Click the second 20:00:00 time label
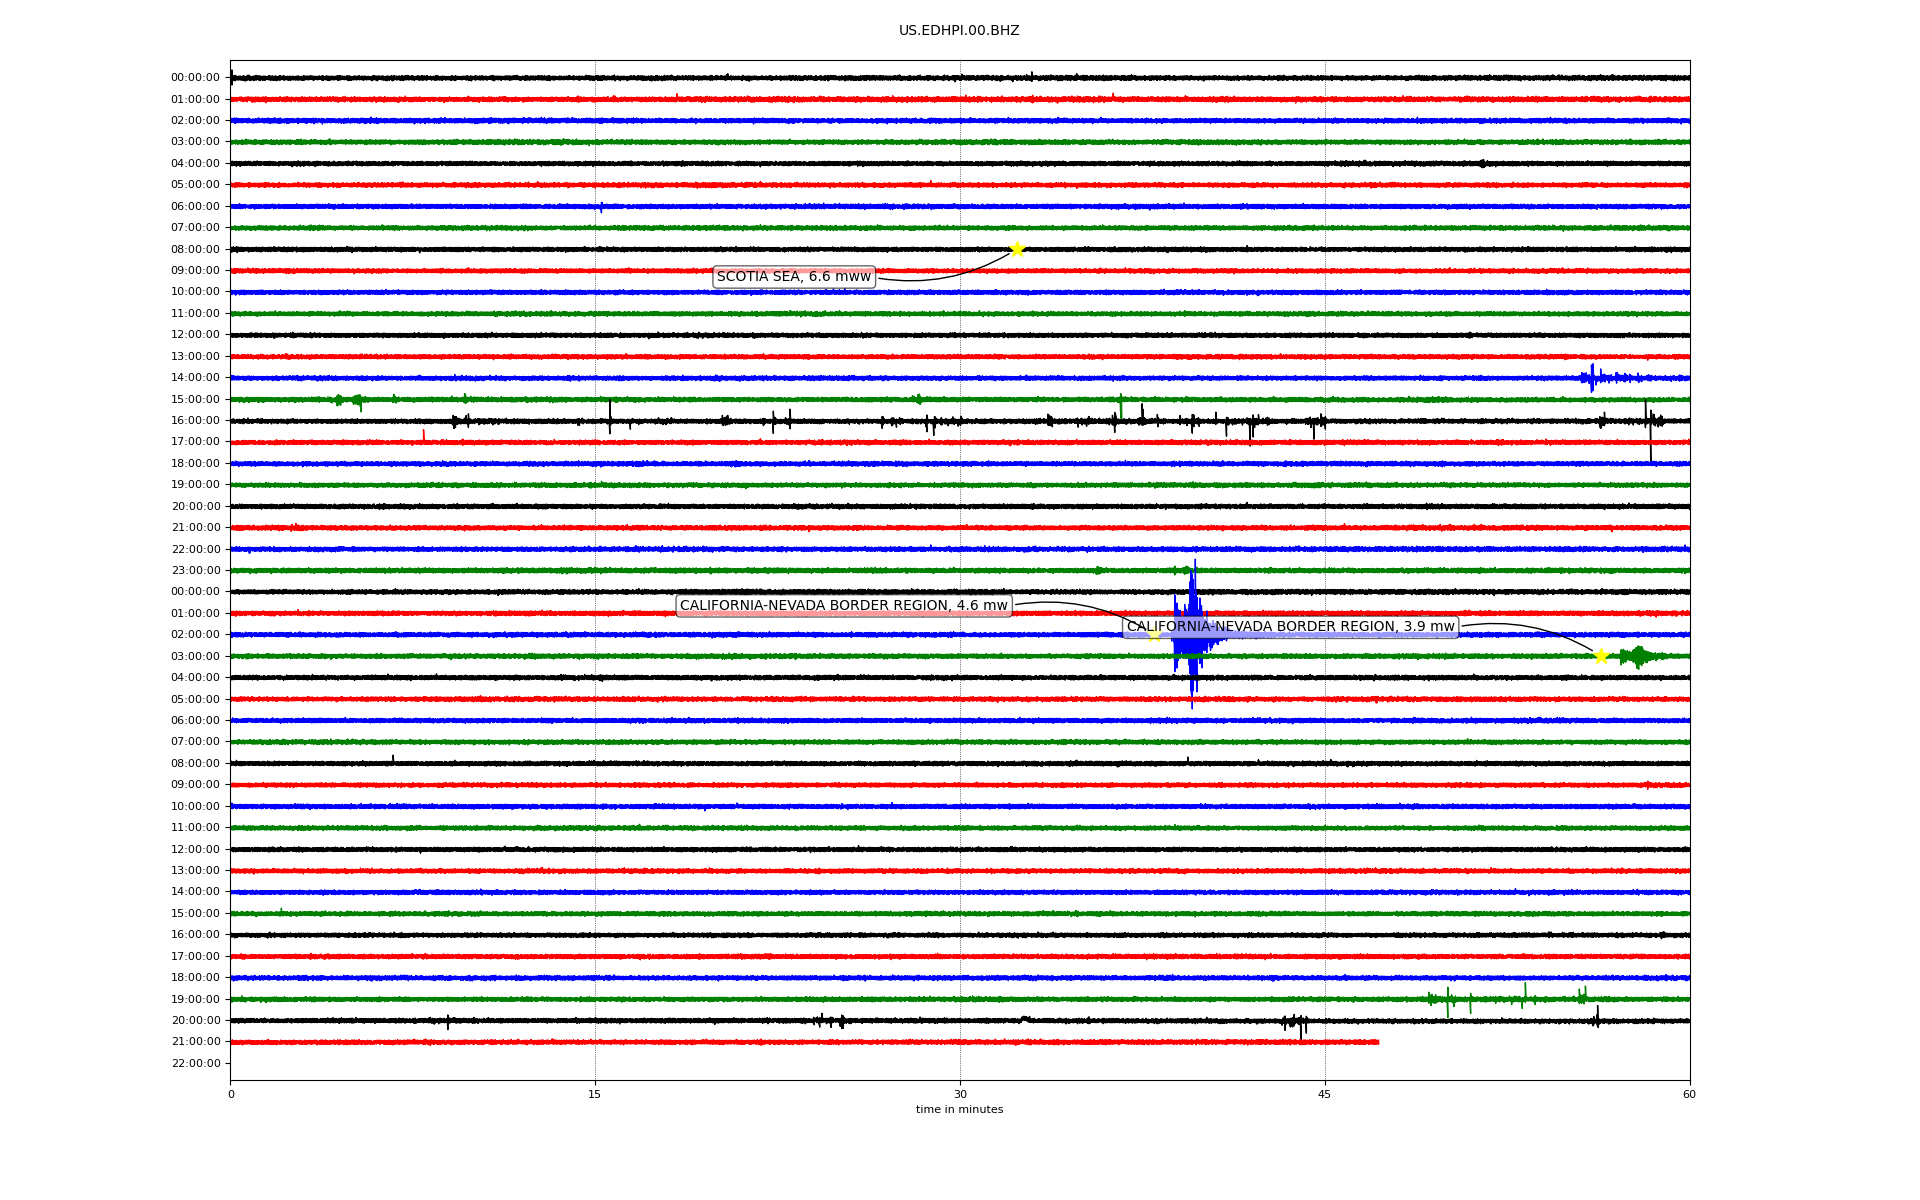The width and height of the screenshot is (1920, 1200). 195,1021
